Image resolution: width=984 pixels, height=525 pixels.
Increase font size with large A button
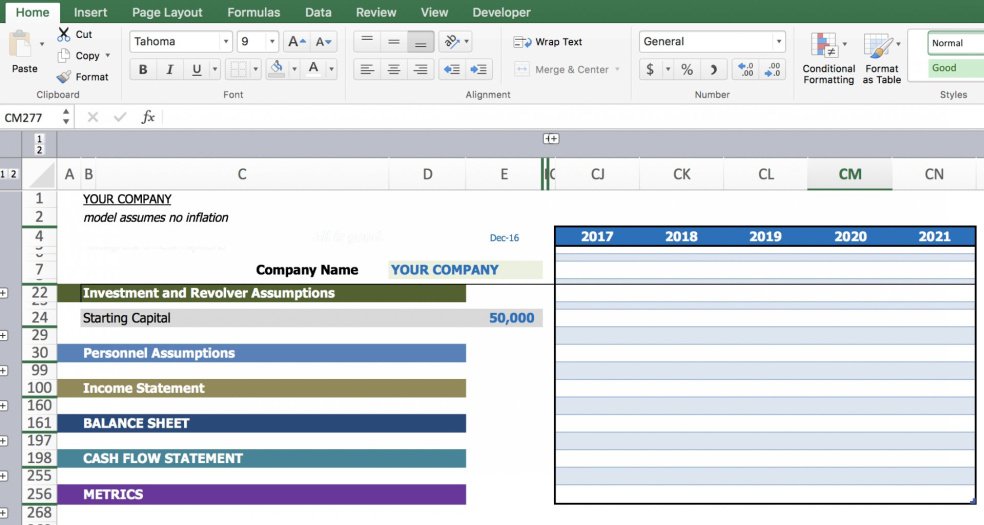click(296, 42)
